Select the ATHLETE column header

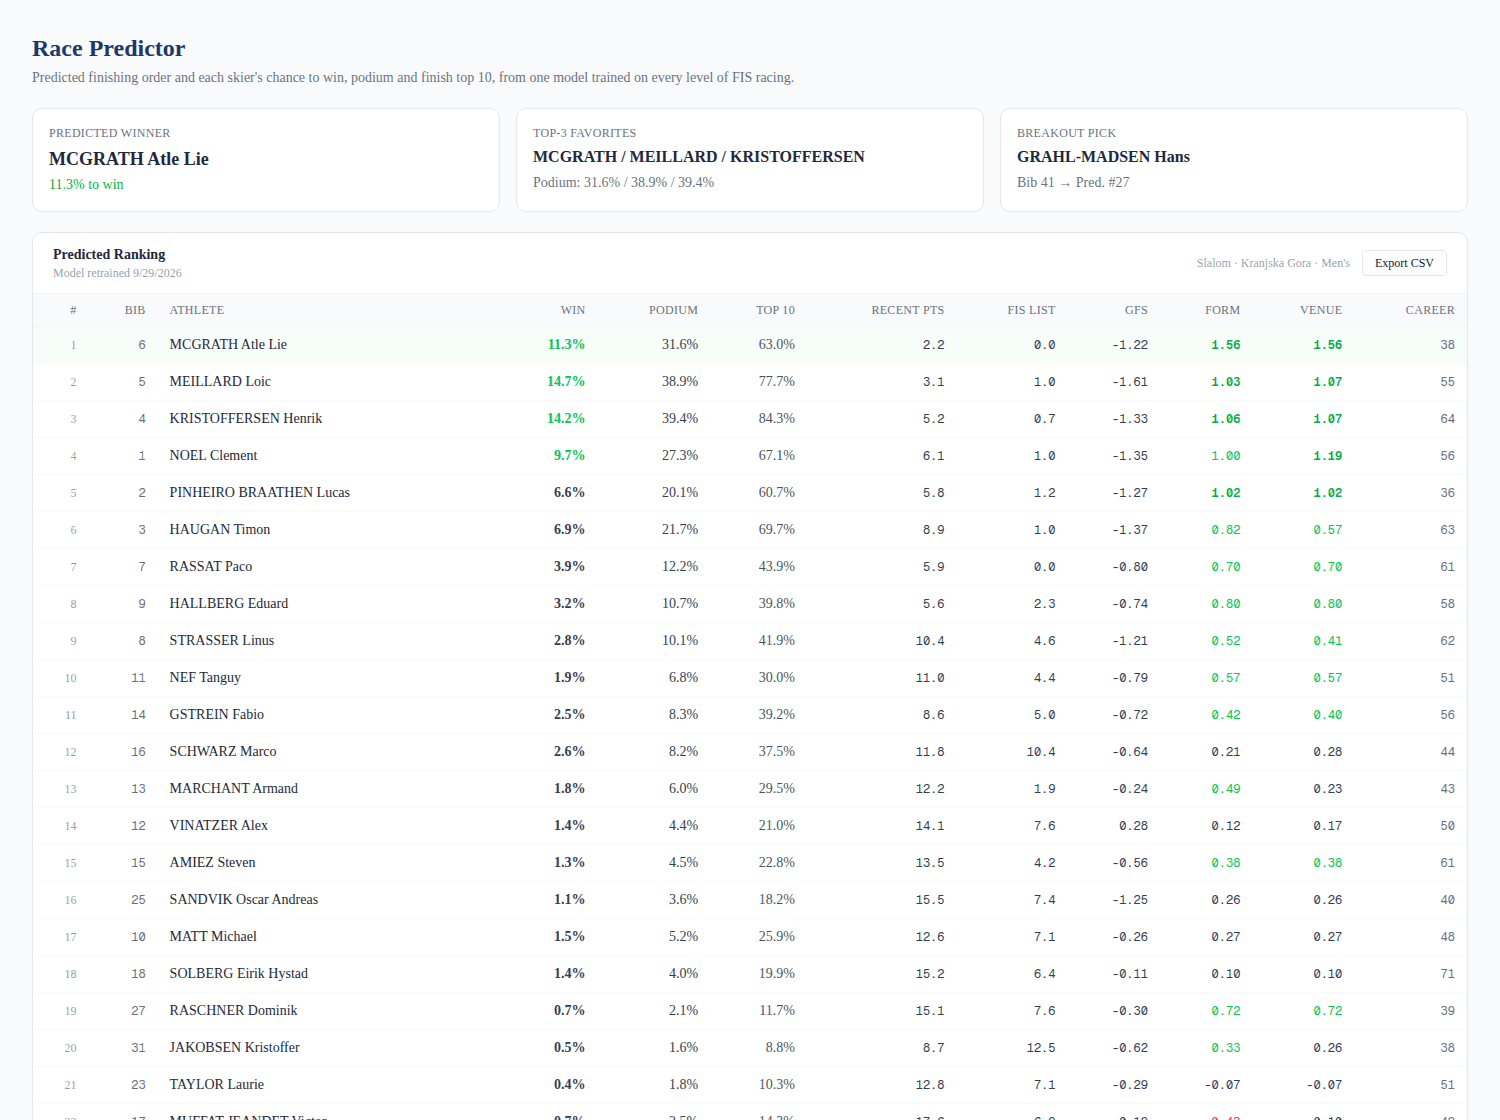click(x=197, y=310)
